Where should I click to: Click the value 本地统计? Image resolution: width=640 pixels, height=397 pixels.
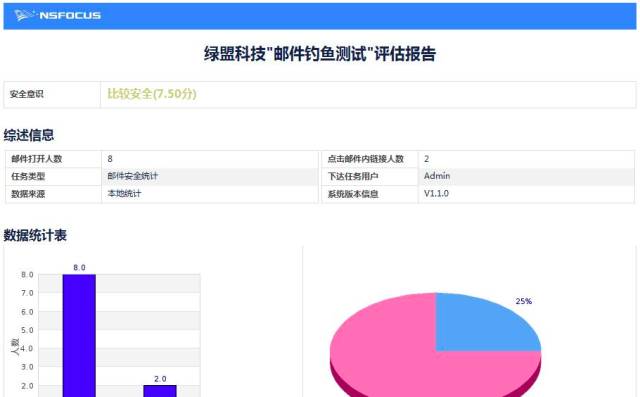coord(124,193)
